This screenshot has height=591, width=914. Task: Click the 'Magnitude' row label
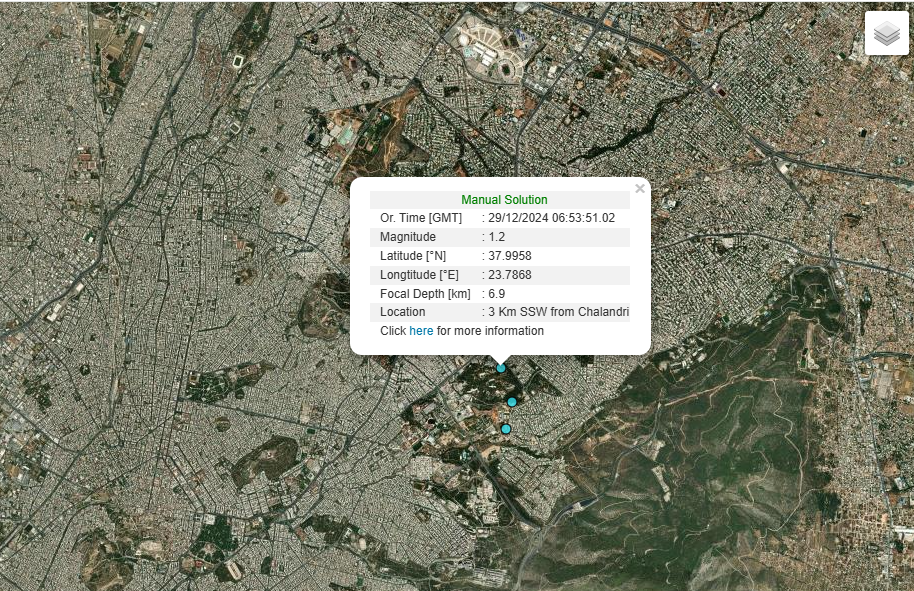point(408,237)
